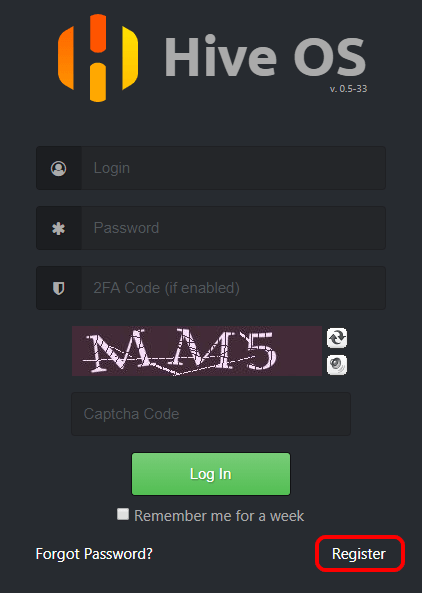Click the MM5 captcha image
The height and width of the screenshot is (593, 422).
click(x=197, y=351)
